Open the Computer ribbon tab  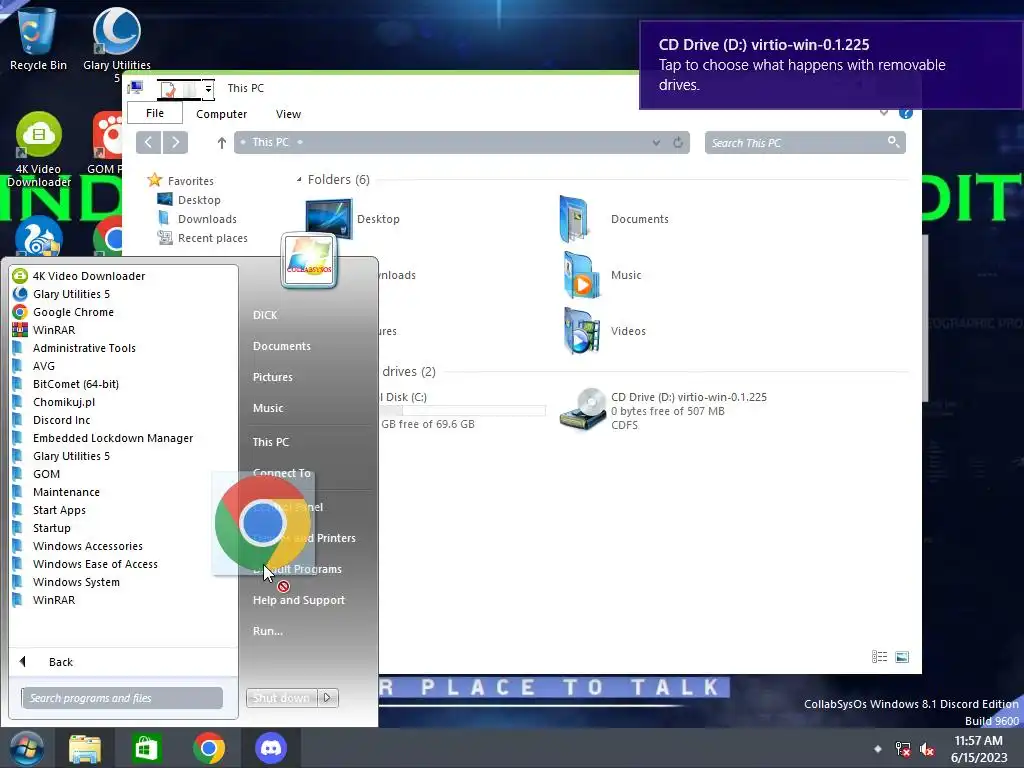click(x=221, y=114)
